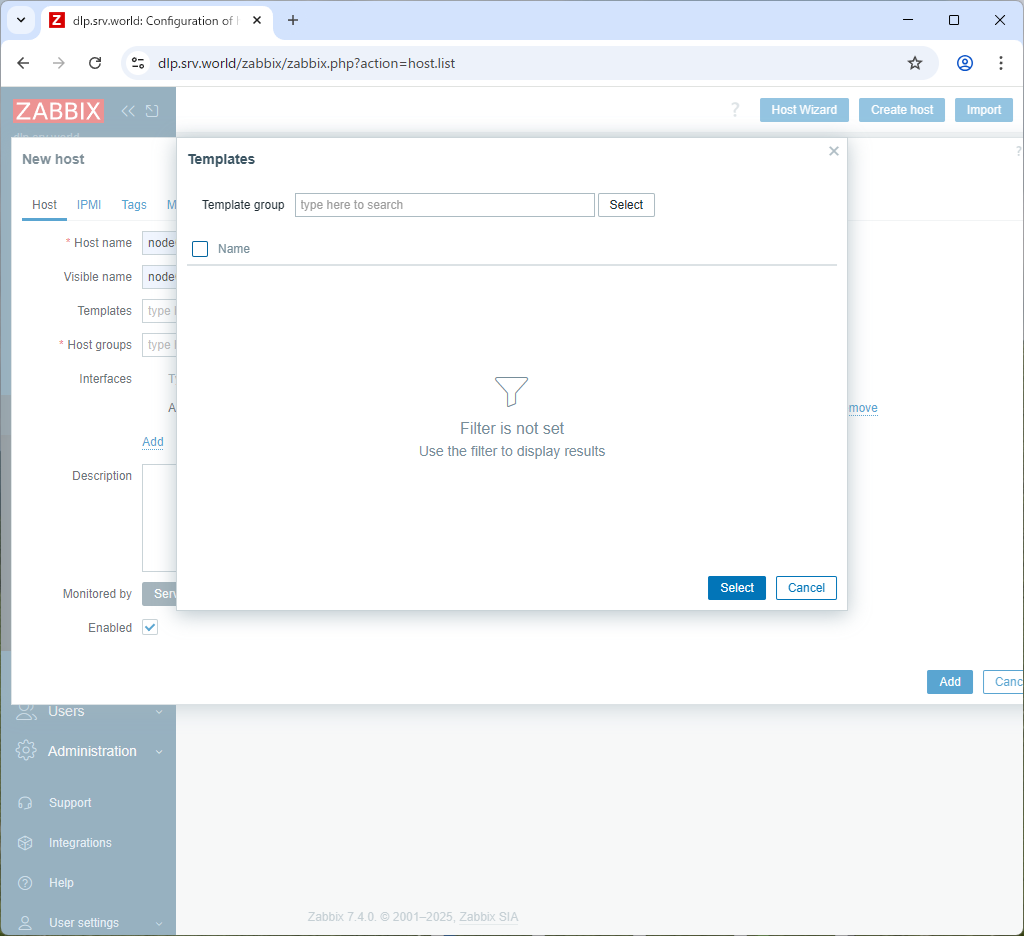Cancel the Templates dialog
Viewport: 1024px width, 936px height.
(806, 588)
